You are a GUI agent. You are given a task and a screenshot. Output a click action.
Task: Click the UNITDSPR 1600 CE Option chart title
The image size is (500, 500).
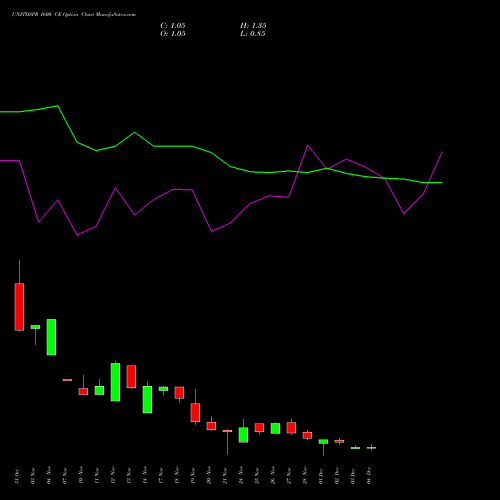pos(74,15)
